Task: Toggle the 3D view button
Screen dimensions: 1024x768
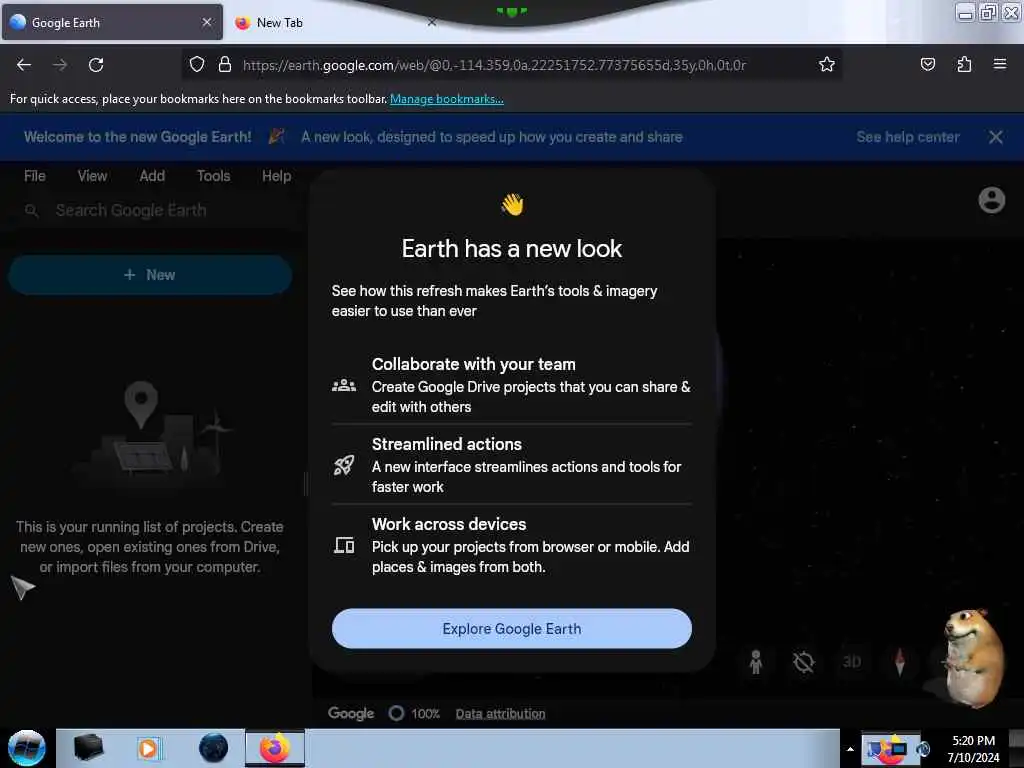Action: [852, 662]
